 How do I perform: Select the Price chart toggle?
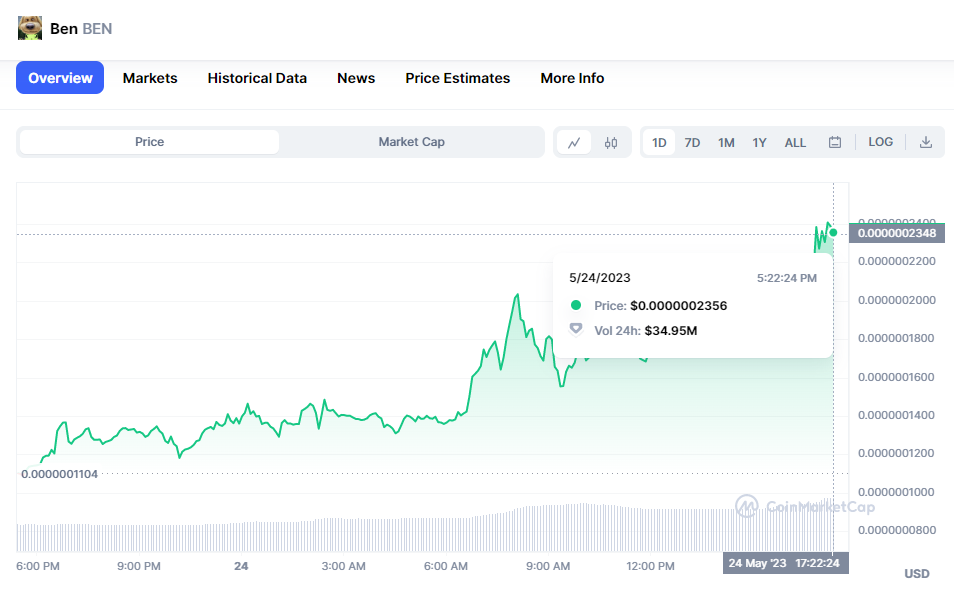(148, 142)
